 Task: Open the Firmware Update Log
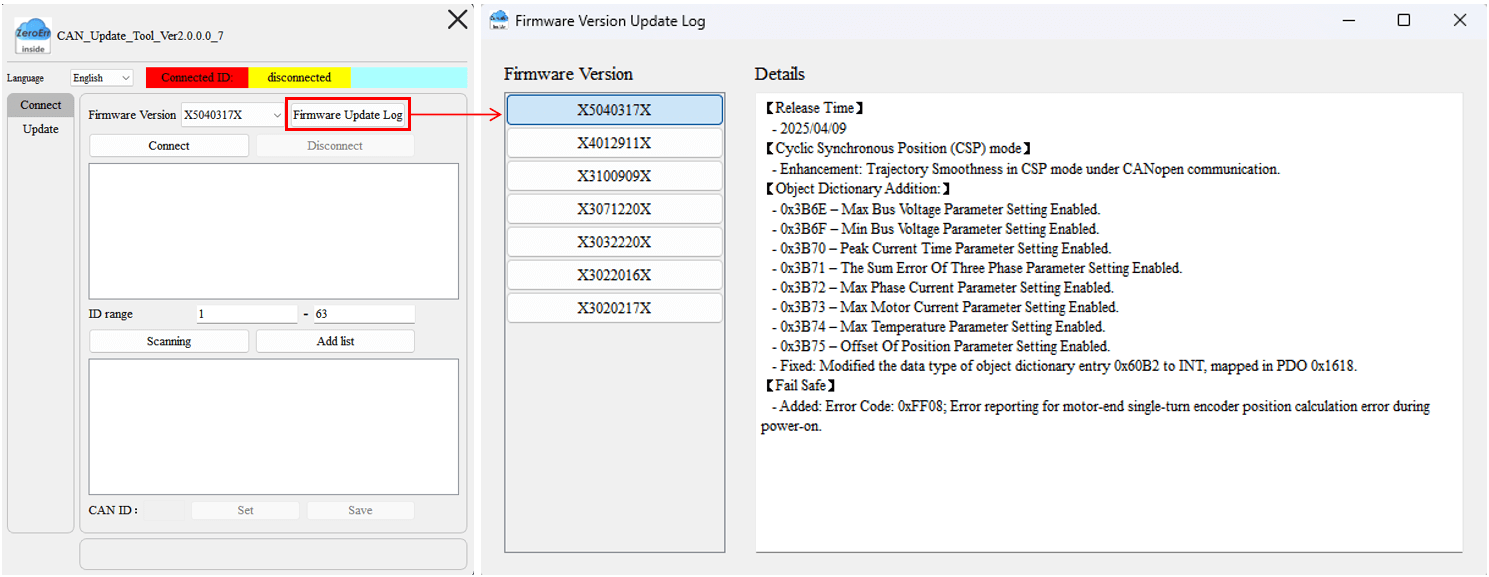(348, 115)
